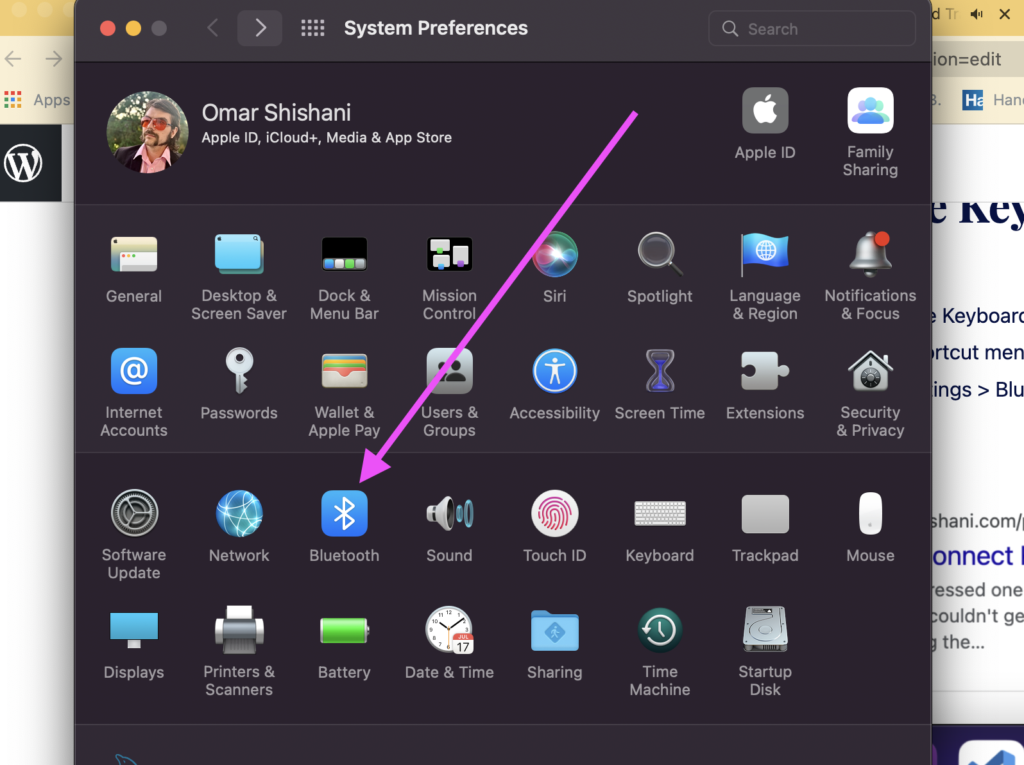Screen dimensions: 1024x765
Task: Open Screen Time preferences
Action: tap(659, 371)
